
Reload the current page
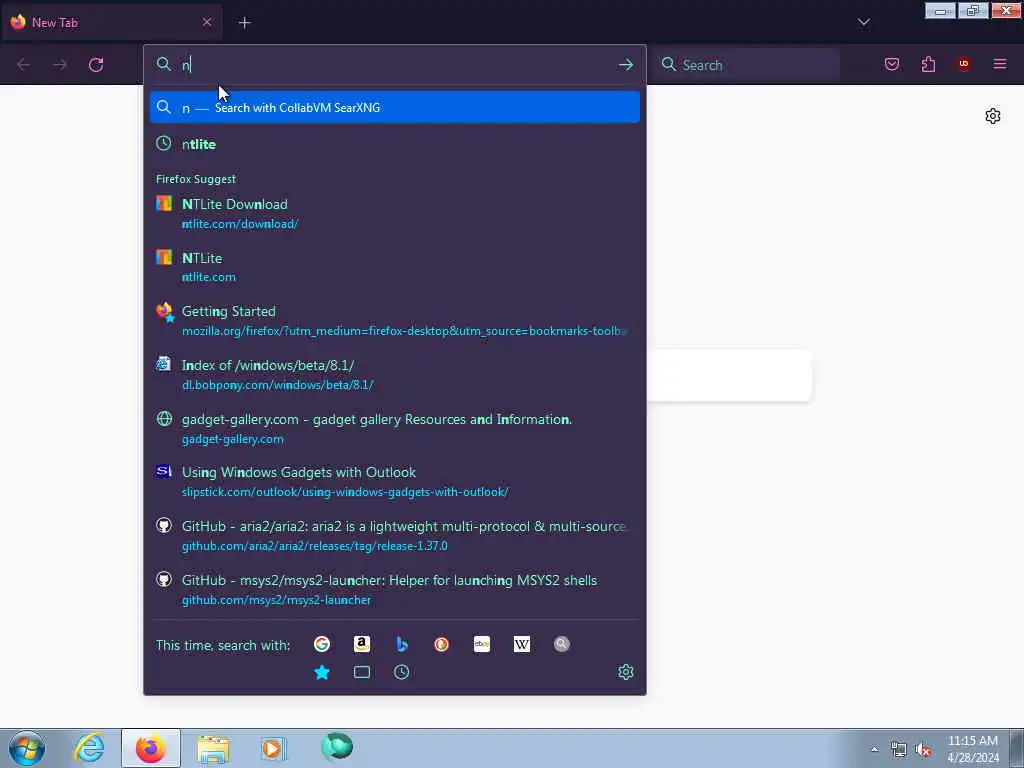96,65
